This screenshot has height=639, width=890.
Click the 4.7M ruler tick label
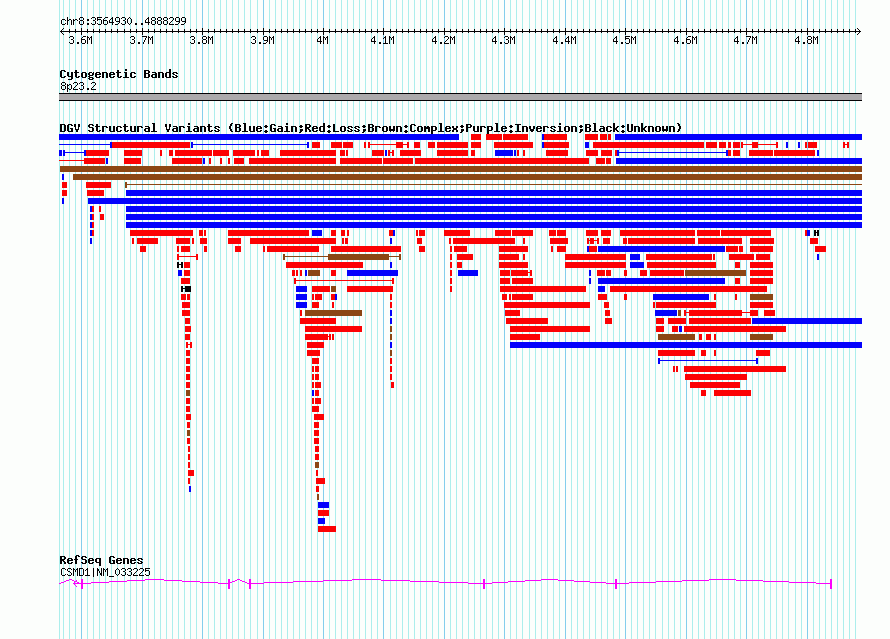745,40
